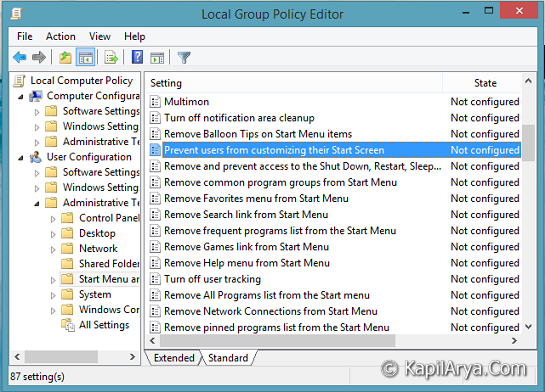Select Turn off notification area cleanup
545x392 pixels.
[335, 118]
